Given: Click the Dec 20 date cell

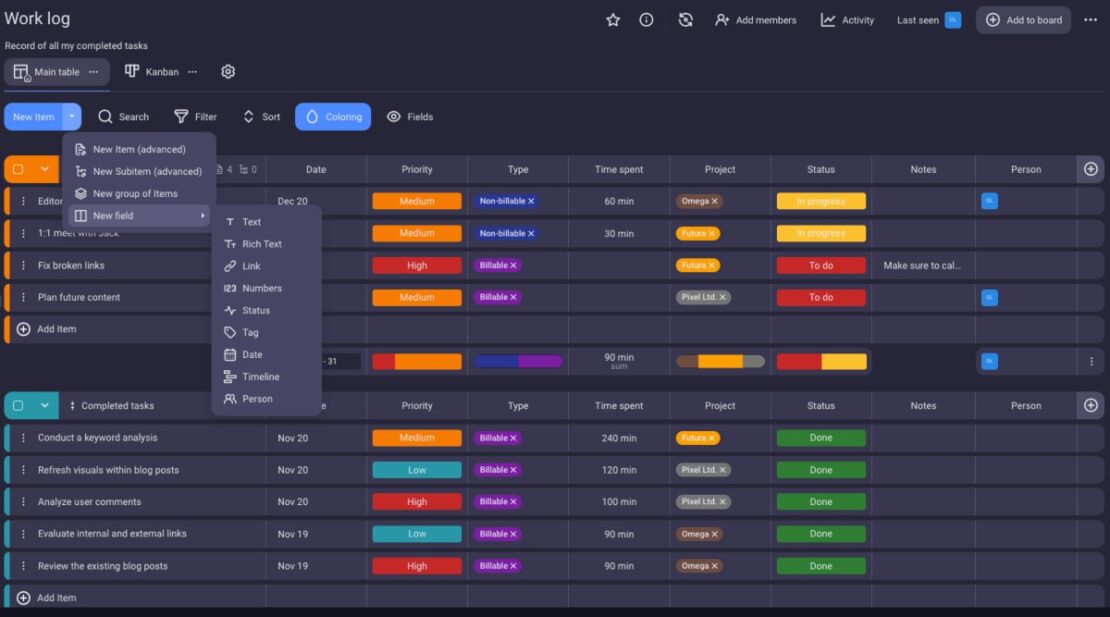Looking at the screenshot, I should pos(292,201).
